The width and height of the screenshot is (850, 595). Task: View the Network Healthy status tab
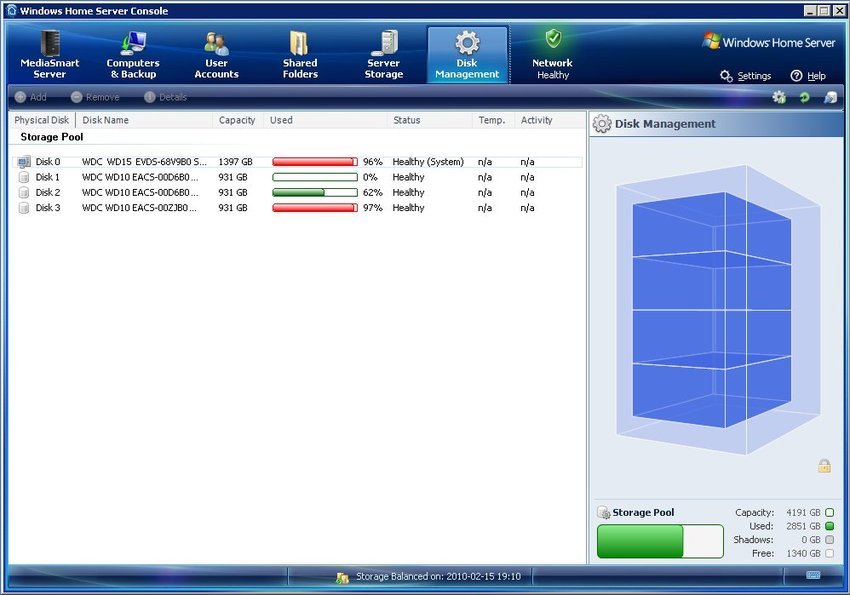click(552, 55)
